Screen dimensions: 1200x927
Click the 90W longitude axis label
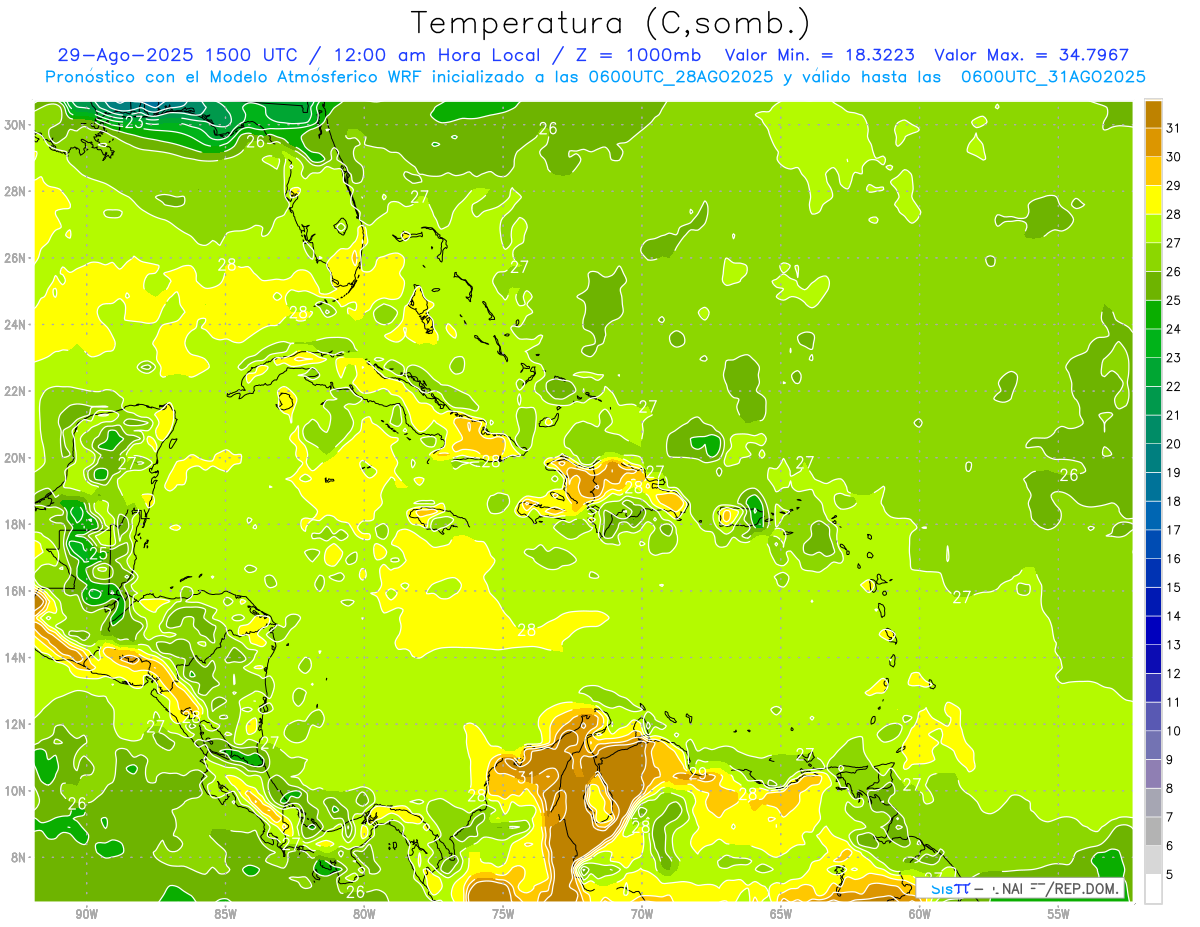[86, 914]
